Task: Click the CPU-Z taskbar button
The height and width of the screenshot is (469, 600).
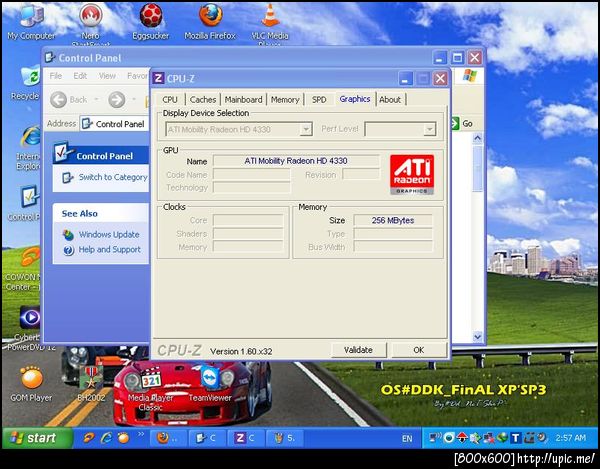Action: pyautogui.click(x=247, y=438)
